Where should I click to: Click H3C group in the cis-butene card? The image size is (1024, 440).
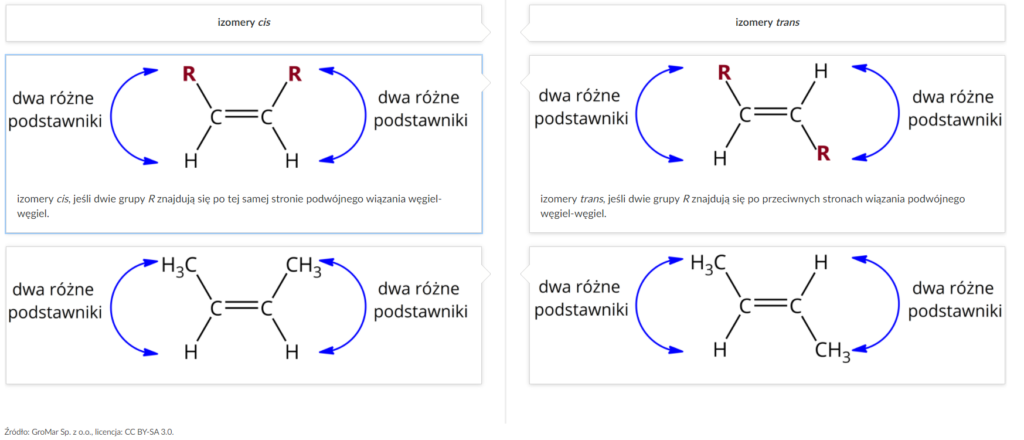point(180,266)
